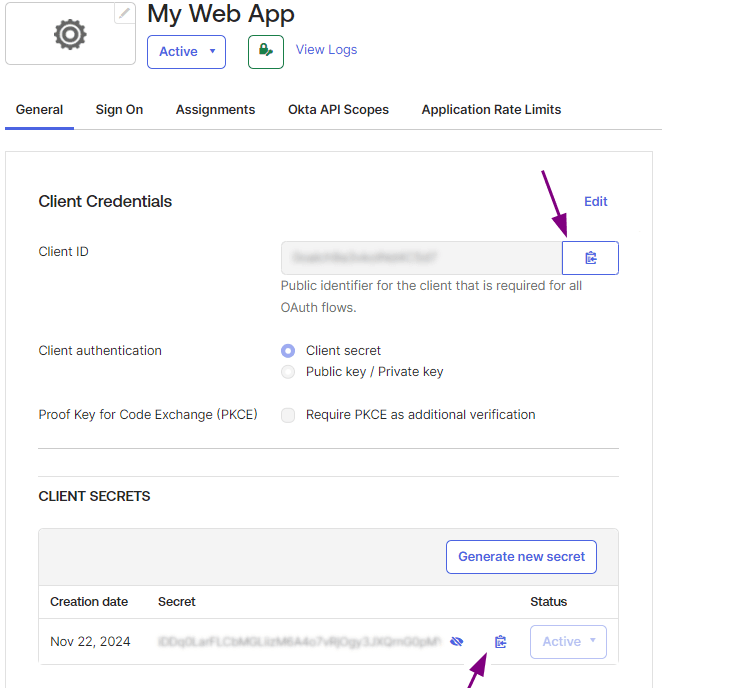Open the Active app status dropdown
745x688 pixels.
point(186,52)
